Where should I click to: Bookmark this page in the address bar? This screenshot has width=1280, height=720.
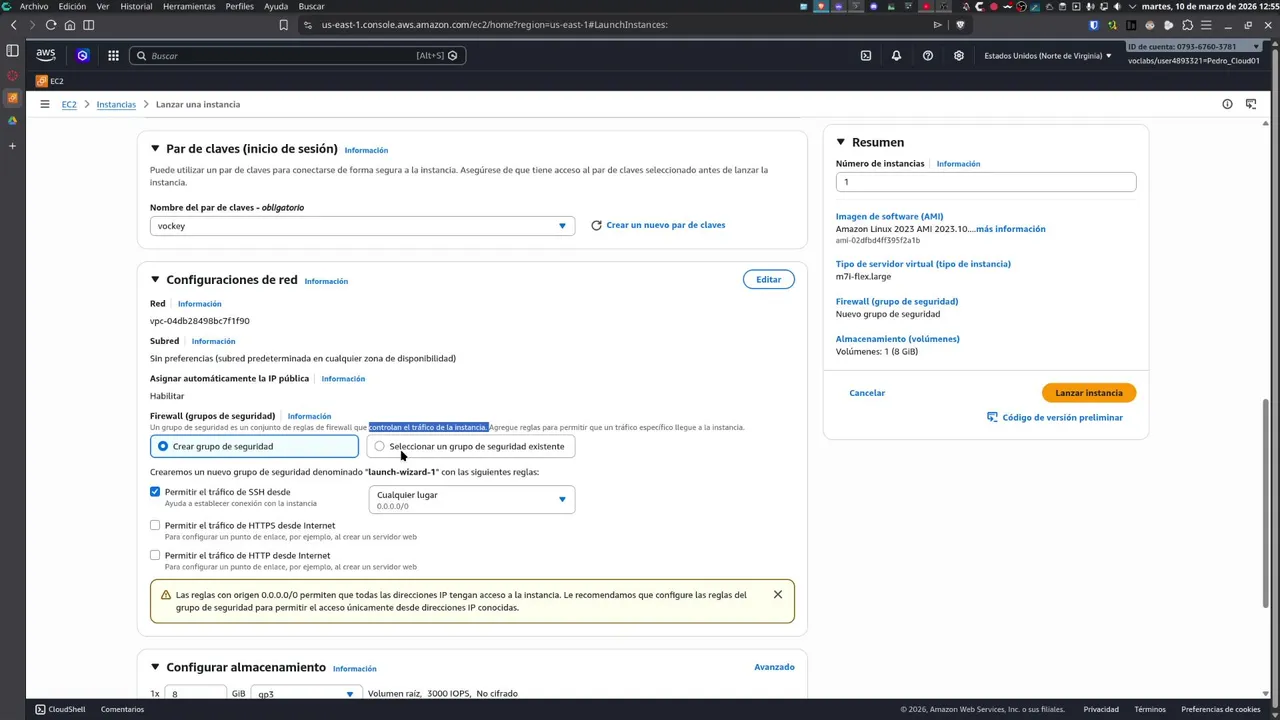click(x=284, y=25)
